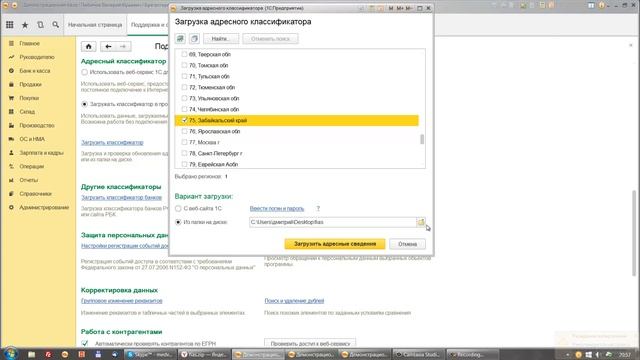Open Продажи section in sidebar

click(x=30, y=84)
